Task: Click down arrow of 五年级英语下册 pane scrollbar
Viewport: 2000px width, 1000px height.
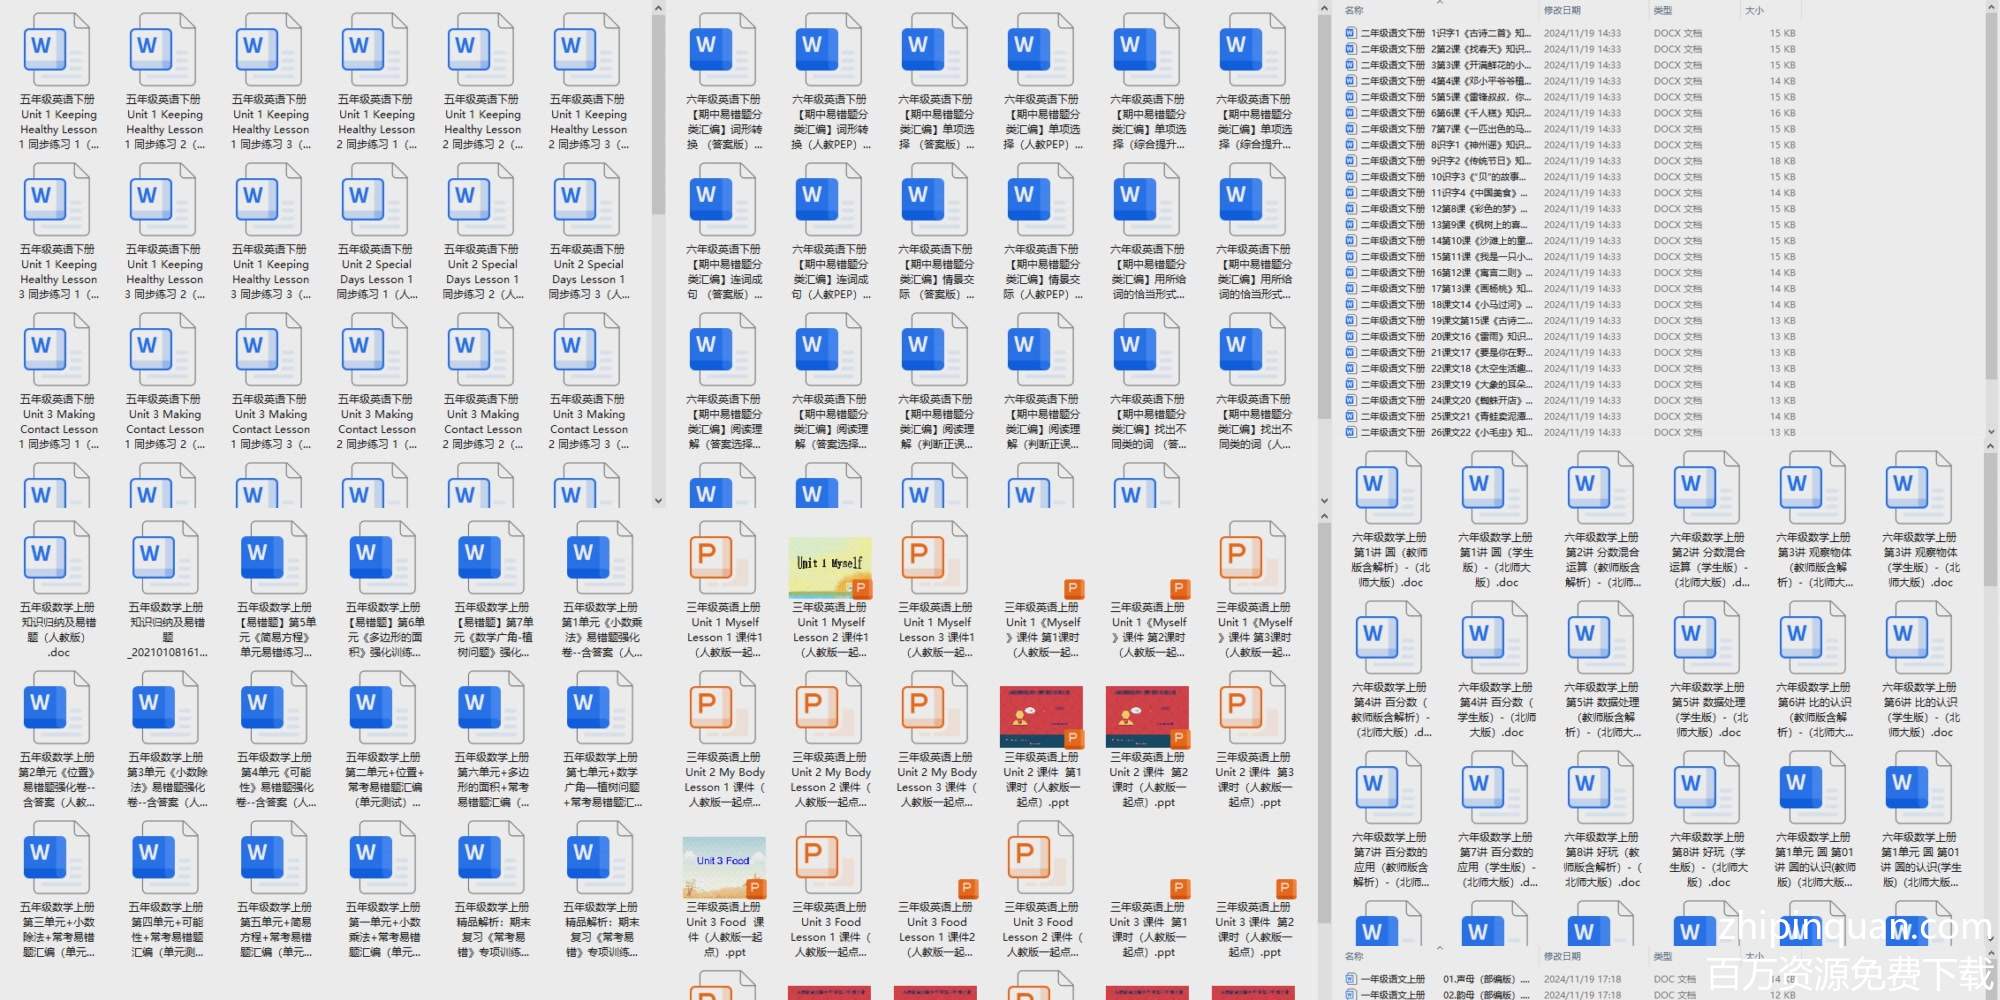Action: click(x=658, y=501)
